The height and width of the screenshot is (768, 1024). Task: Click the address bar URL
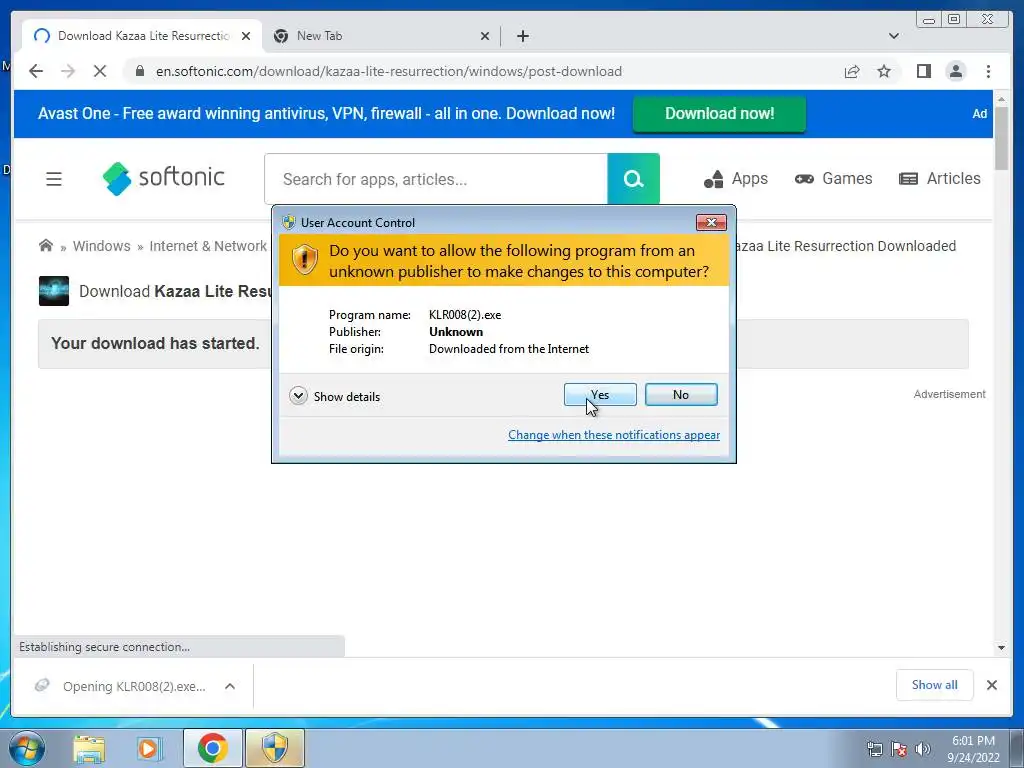click(x=389, y=71)
